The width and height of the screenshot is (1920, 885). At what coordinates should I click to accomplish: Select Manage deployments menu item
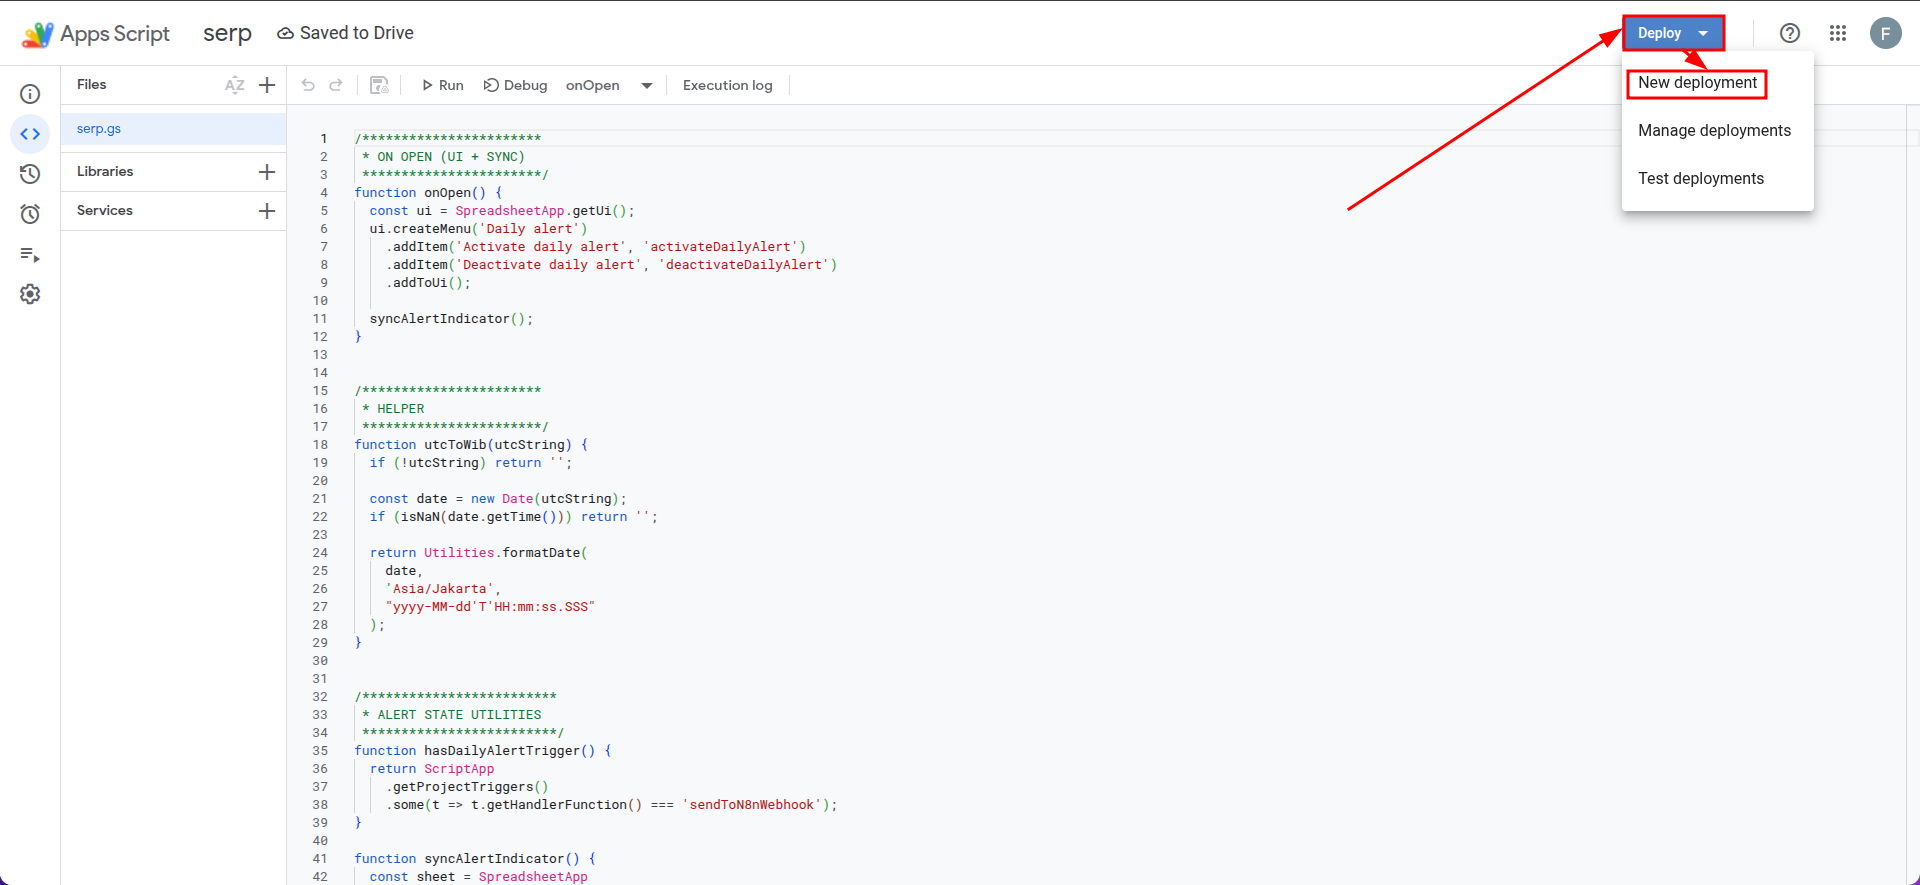point(1714,131)
